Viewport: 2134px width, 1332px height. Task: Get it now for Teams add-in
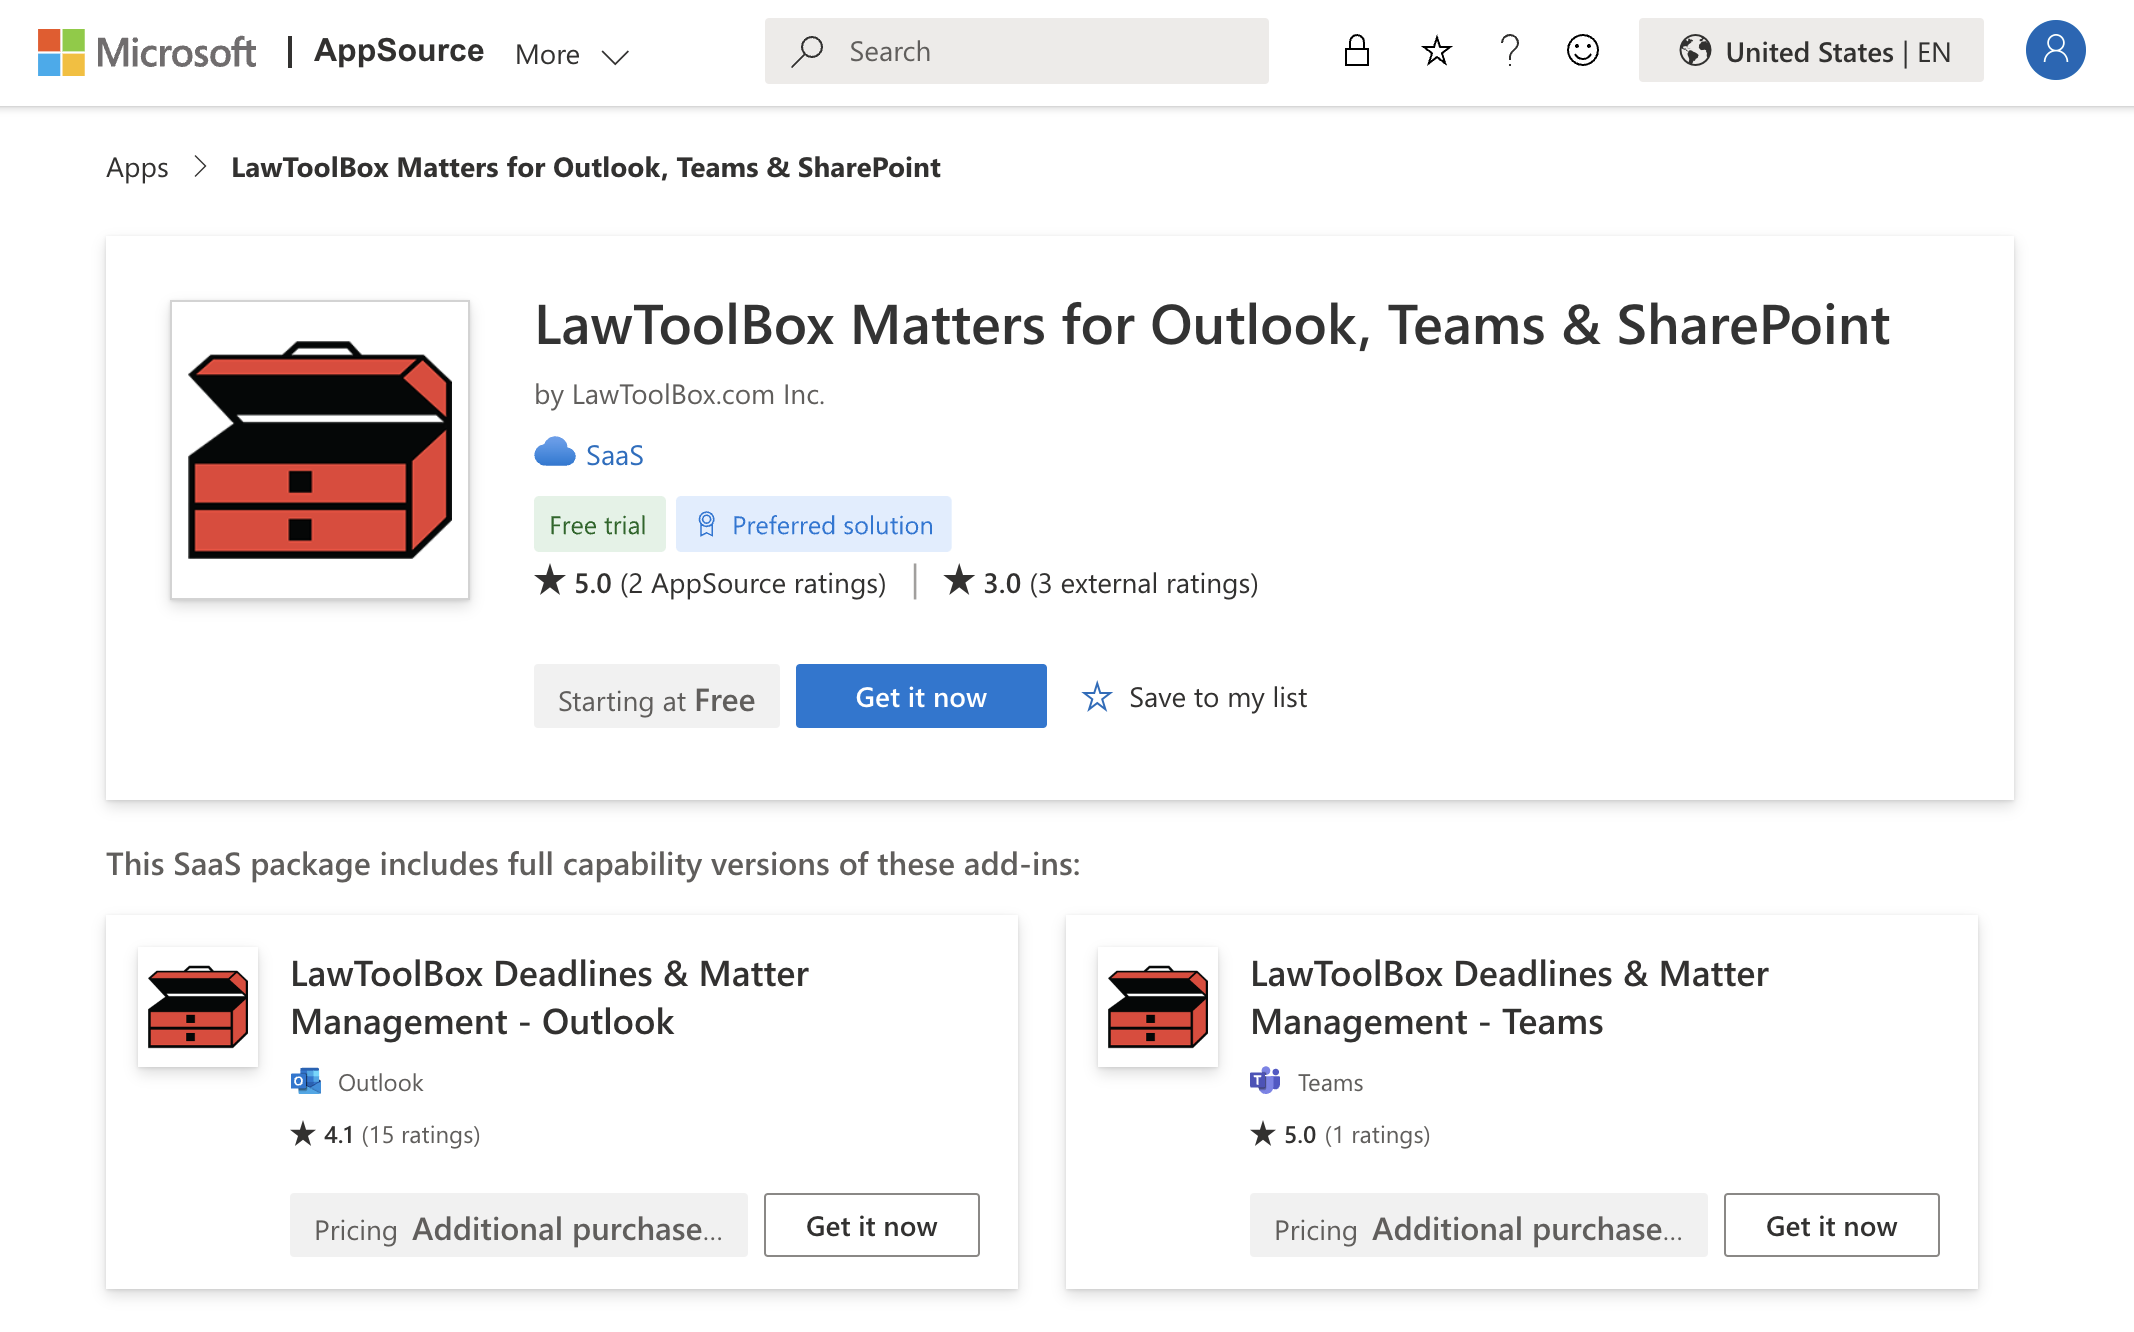(1830, 1226)
